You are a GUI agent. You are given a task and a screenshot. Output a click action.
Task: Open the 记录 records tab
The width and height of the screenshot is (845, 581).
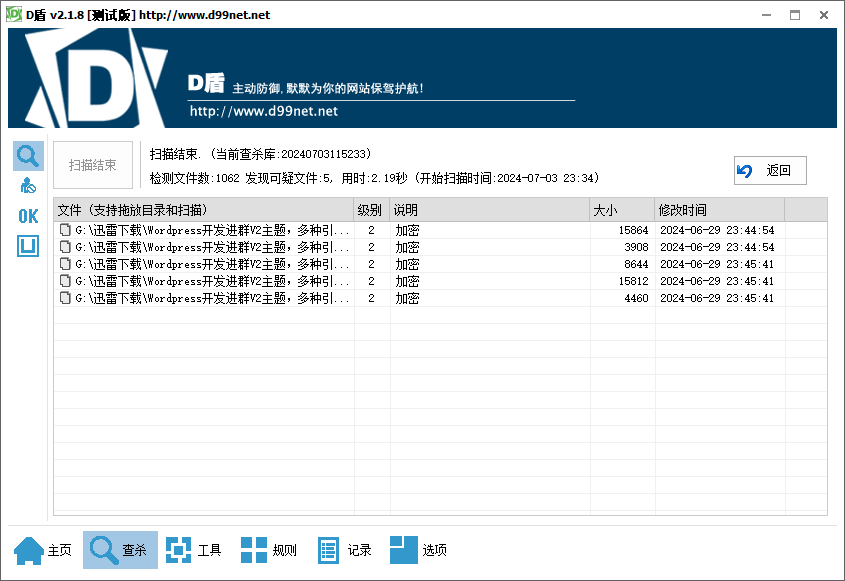pos(344,550)
